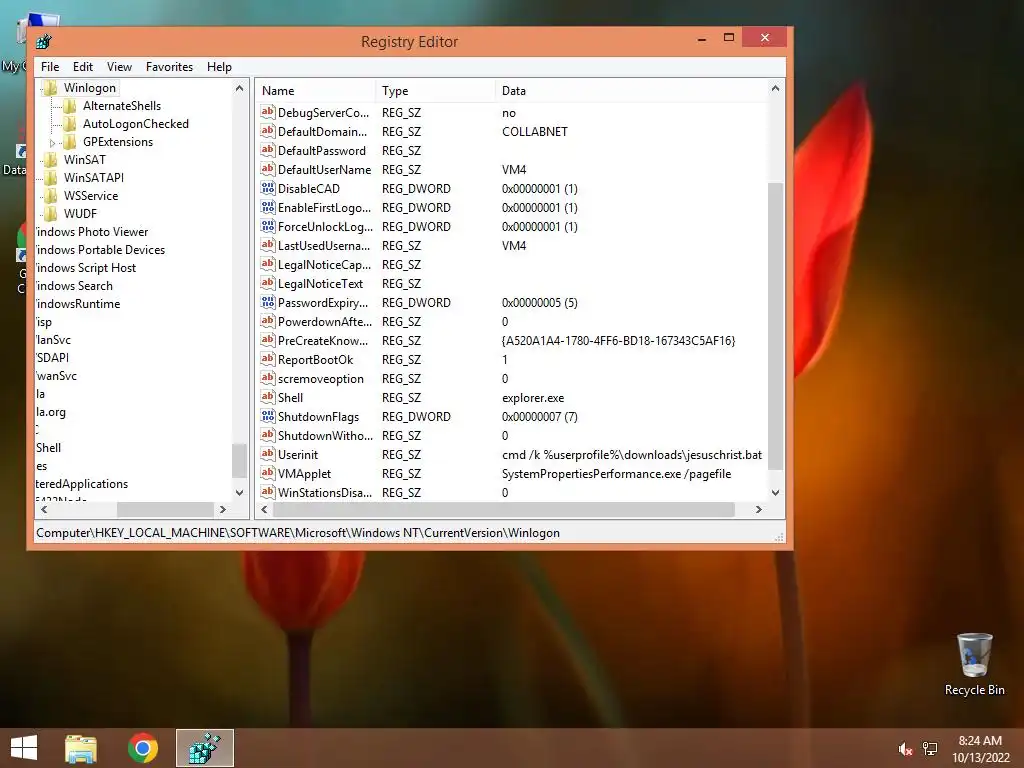This screenshot has height=768, width=1024.
Task: Click the VMApplet string value icon
Action: pos(268,472)
